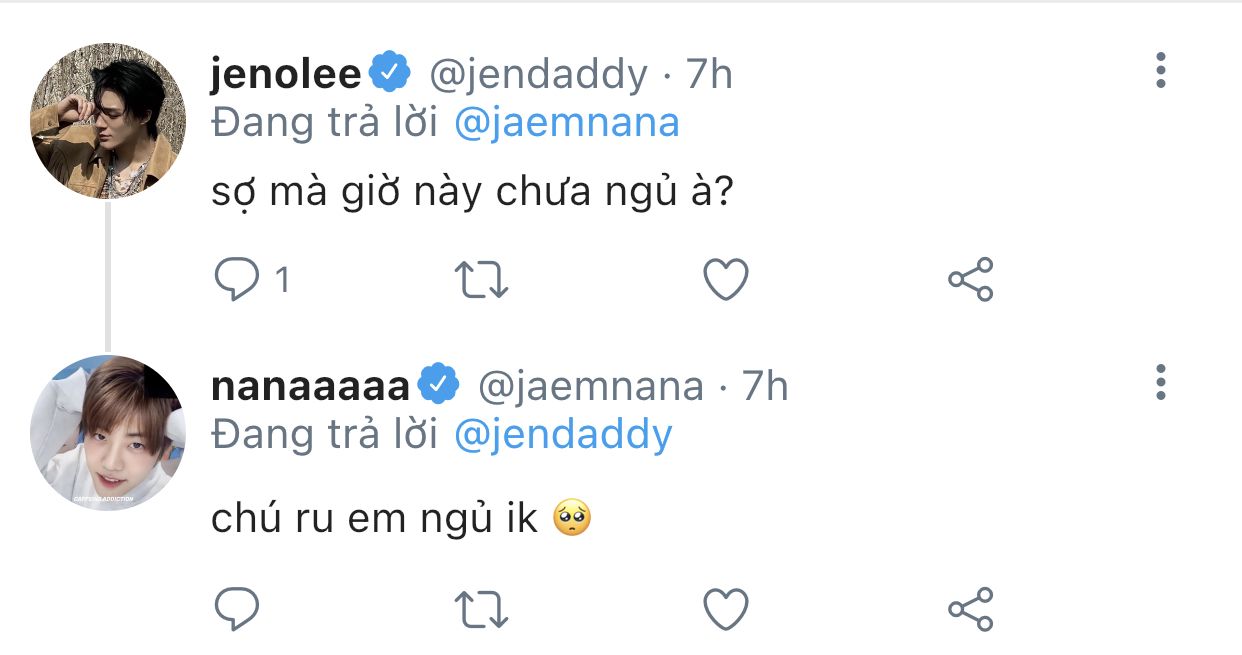Reply to nanaaaaa's tweet

click(237, 608)
